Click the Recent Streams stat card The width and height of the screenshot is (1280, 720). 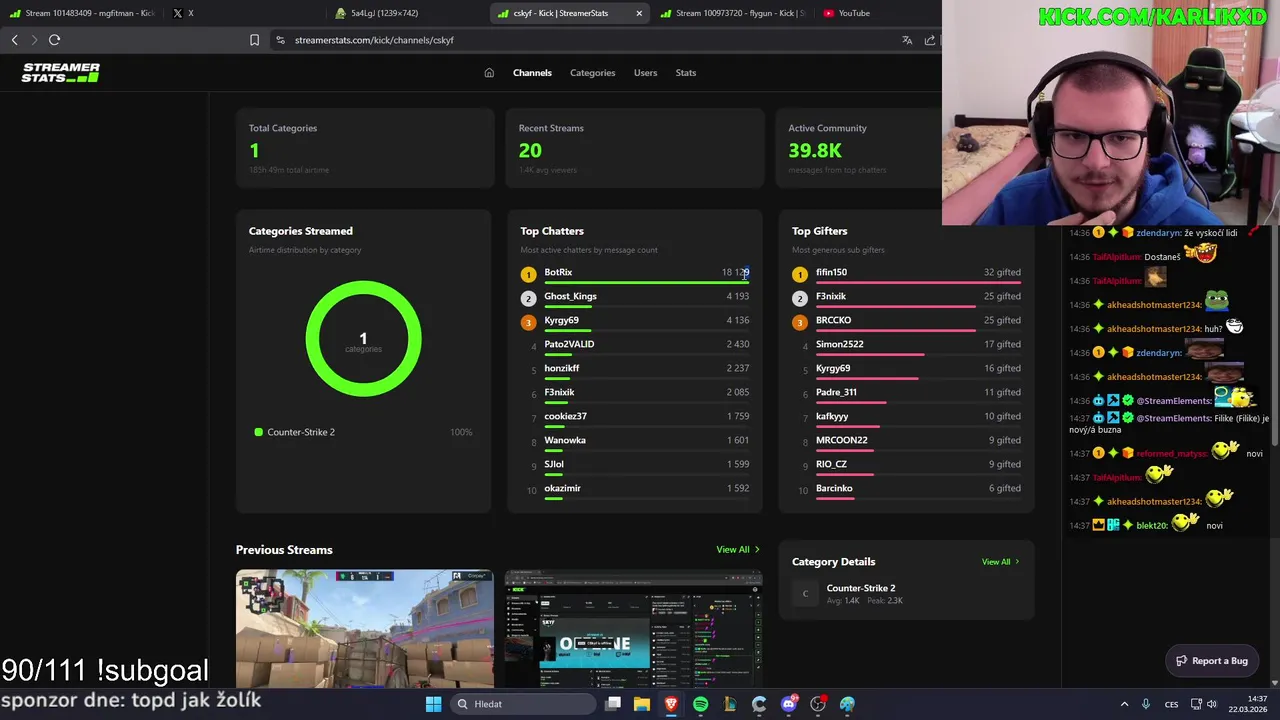tap(635, 148)
